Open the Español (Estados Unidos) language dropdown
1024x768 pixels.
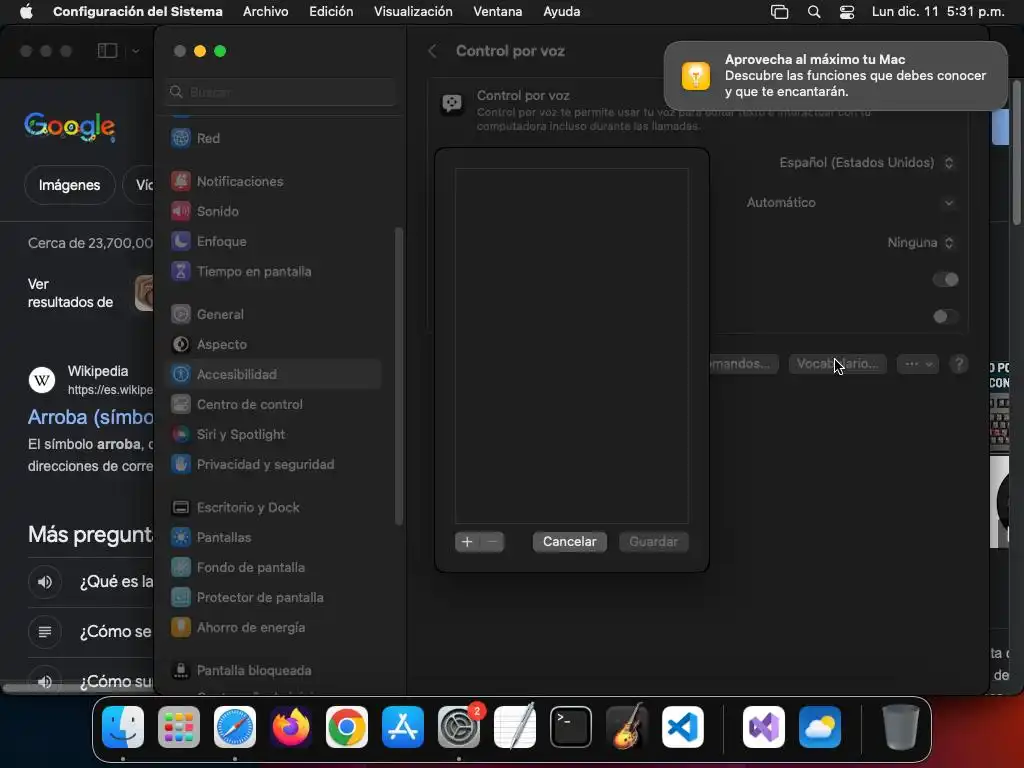pyautogui.click(x=867, y=163)
